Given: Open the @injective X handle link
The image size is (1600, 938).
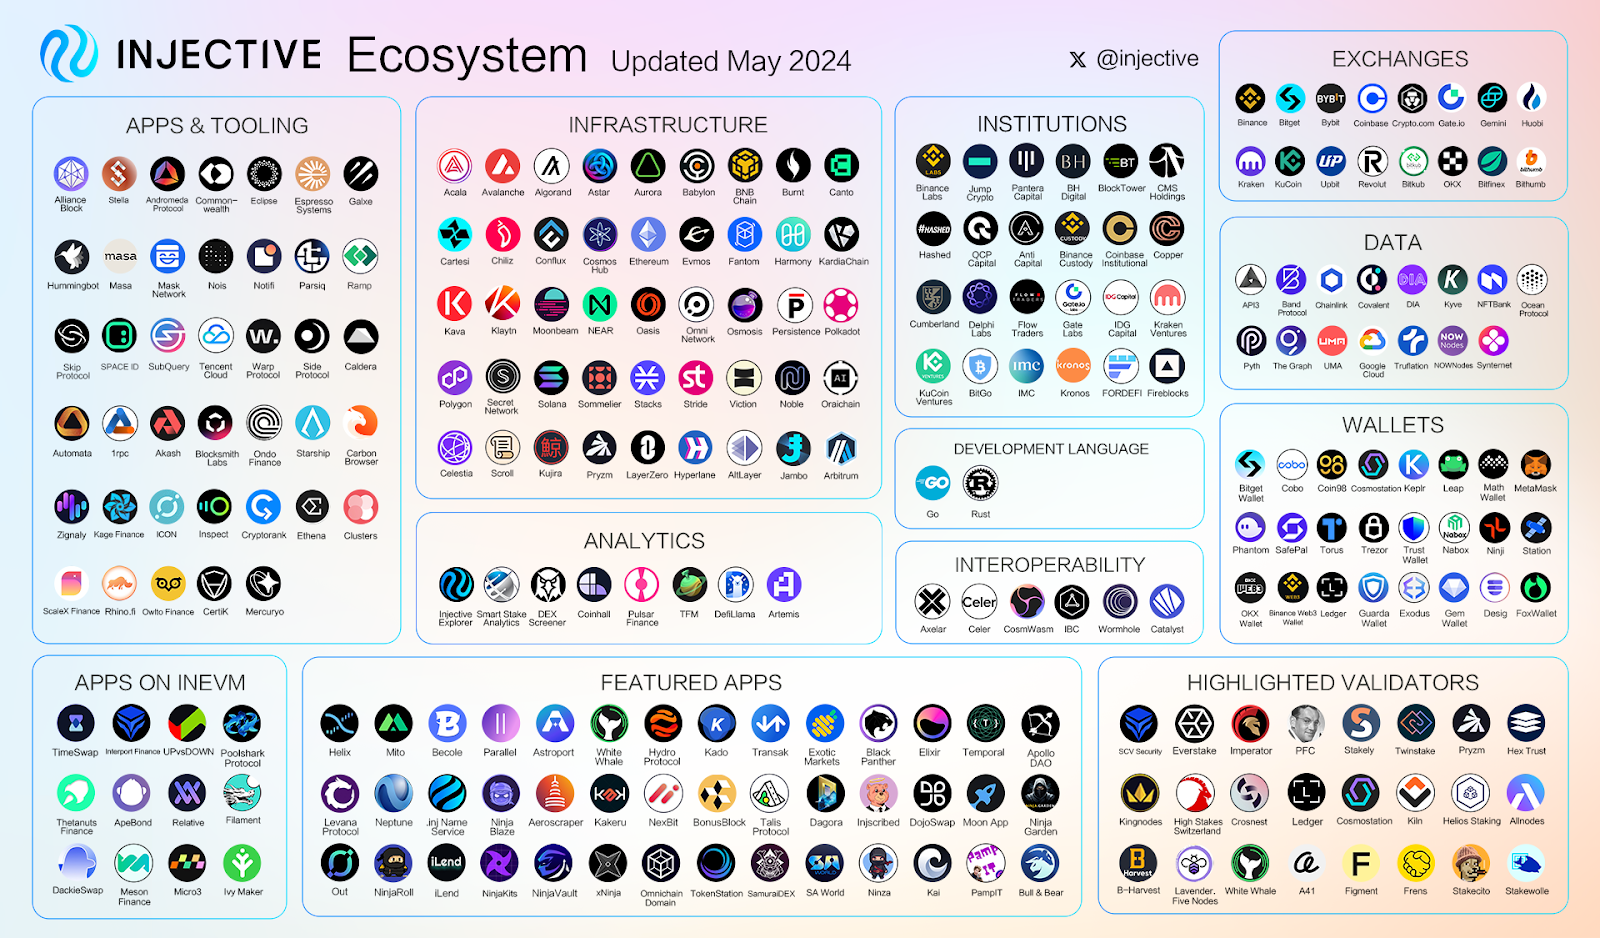Looking at the screenshot, I should [x=1134, y=59].
